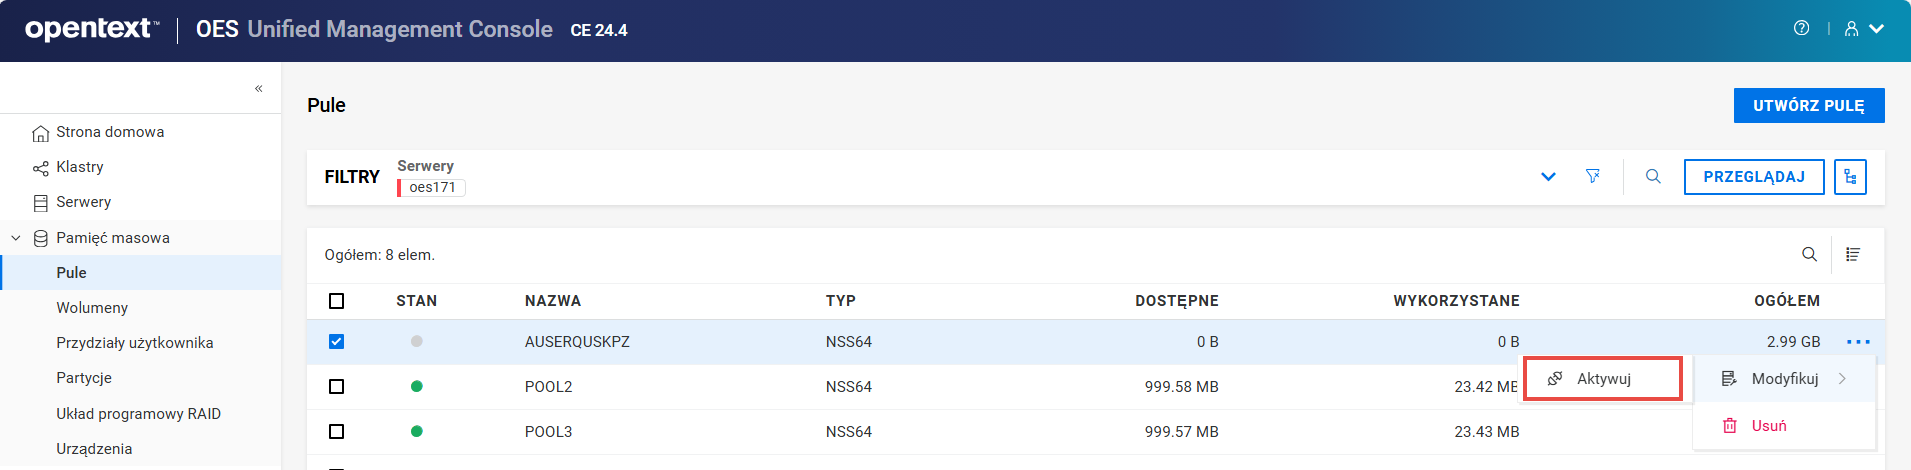The height and width of the screenshot is (470, 1911).
Task: Choose Usuń in the context menu
Action: pos(1768,426)
